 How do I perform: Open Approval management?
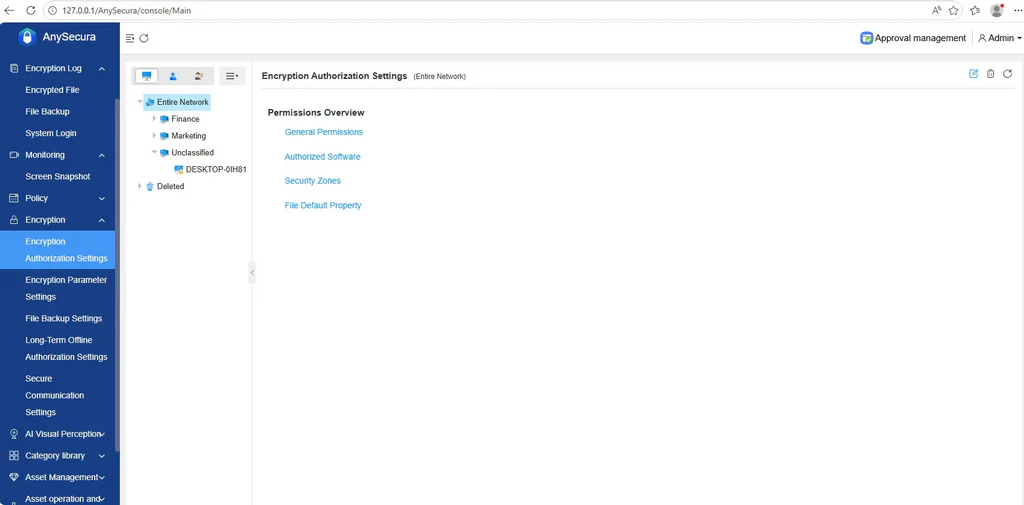click(913, 38)
